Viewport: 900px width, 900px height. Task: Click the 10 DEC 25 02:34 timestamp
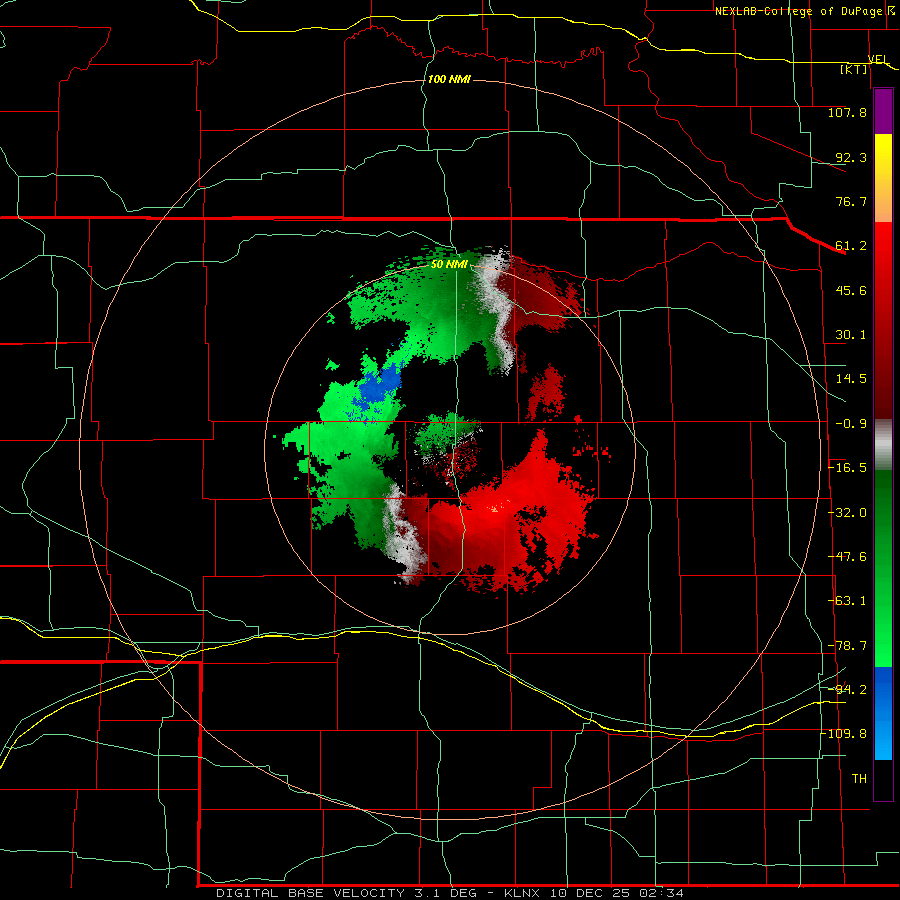point(616,893)
